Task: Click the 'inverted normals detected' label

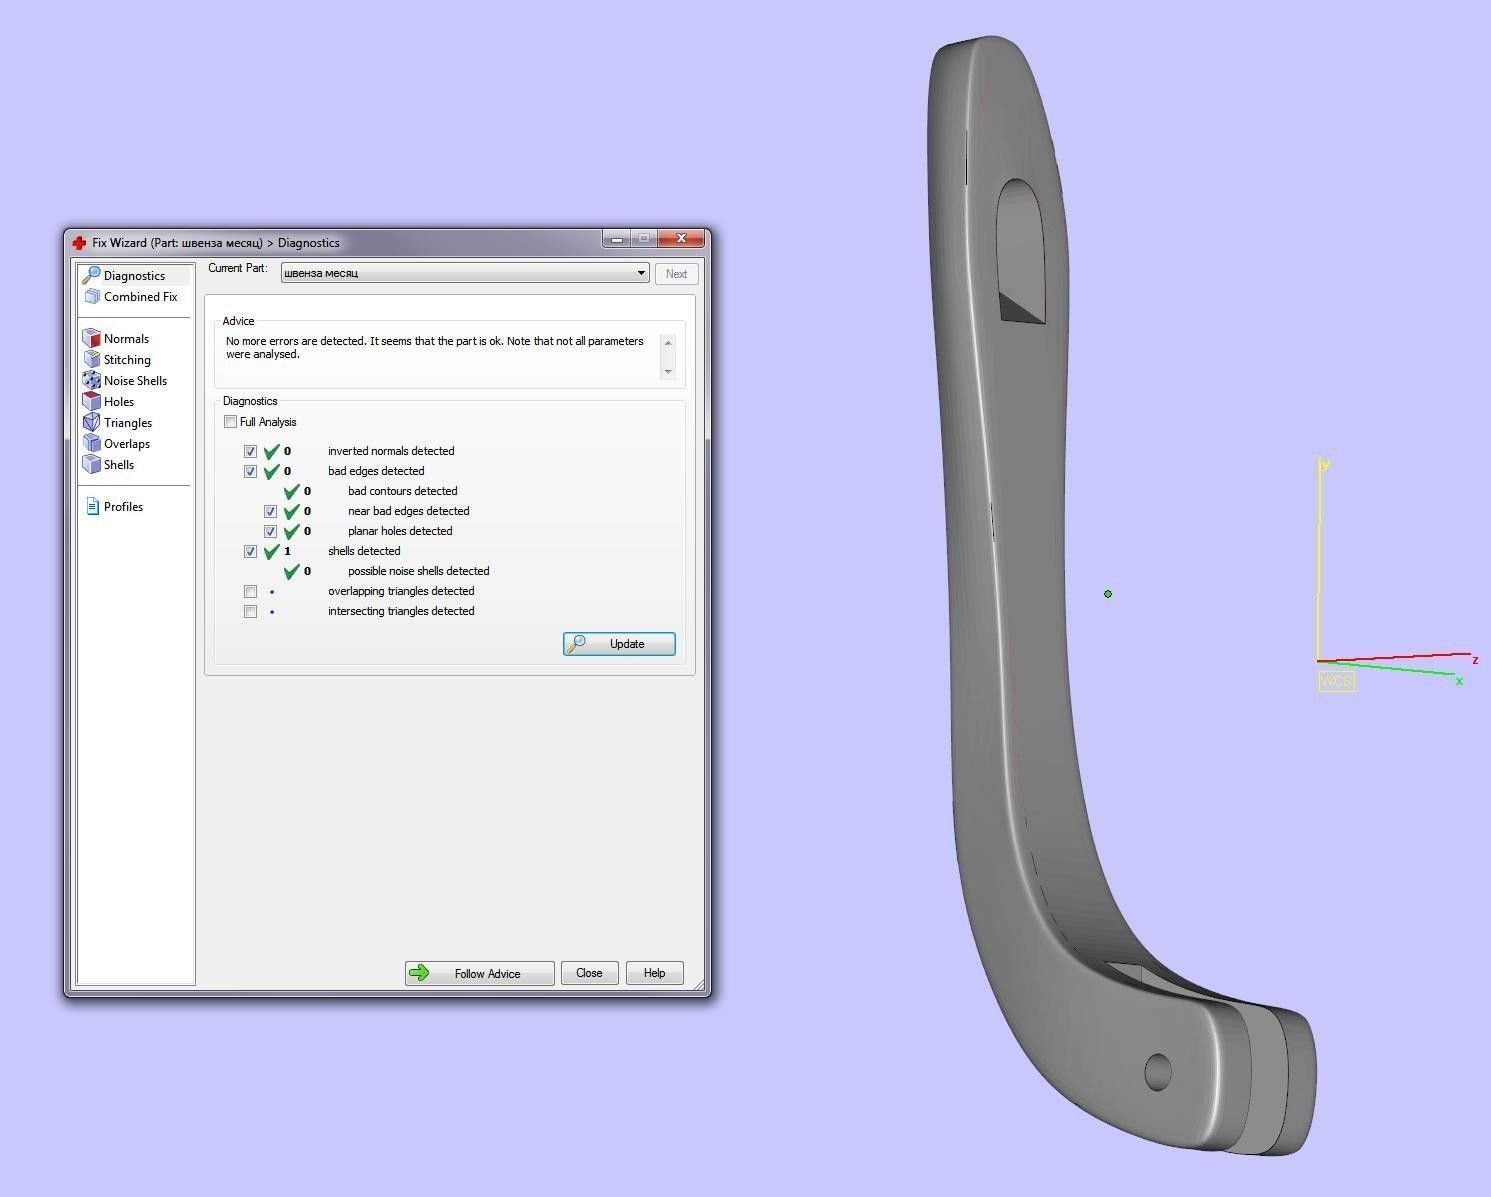Action: [391, 451]
